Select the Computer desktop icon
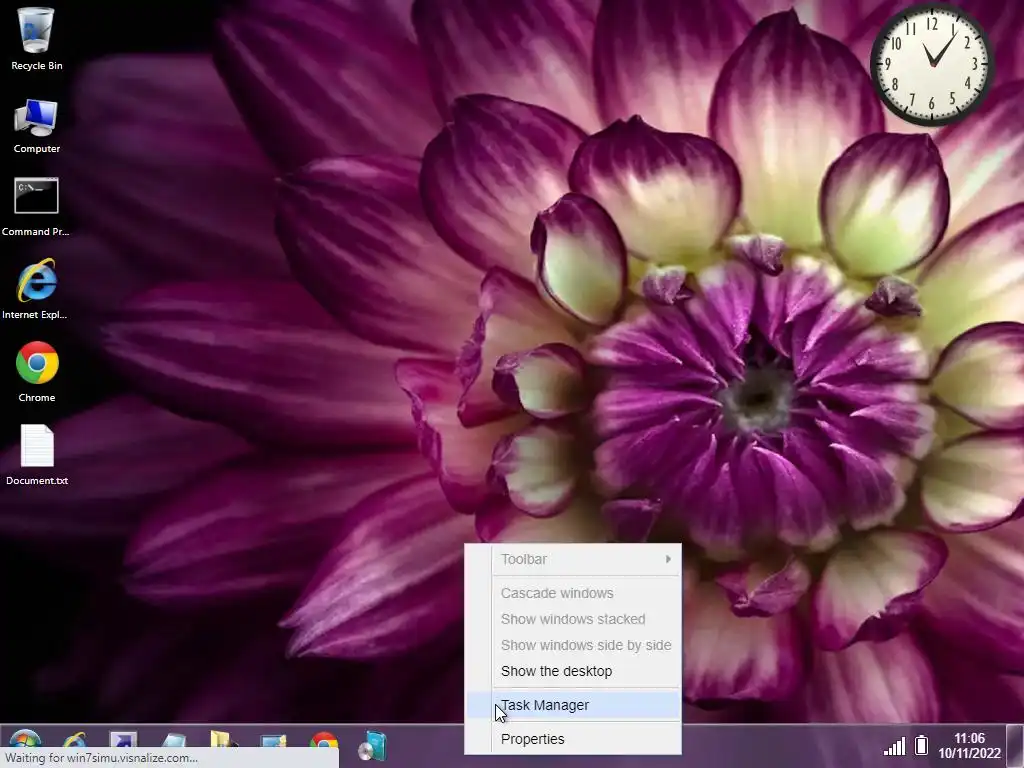The image size is (1024, 768). click(x=37, y=126)
